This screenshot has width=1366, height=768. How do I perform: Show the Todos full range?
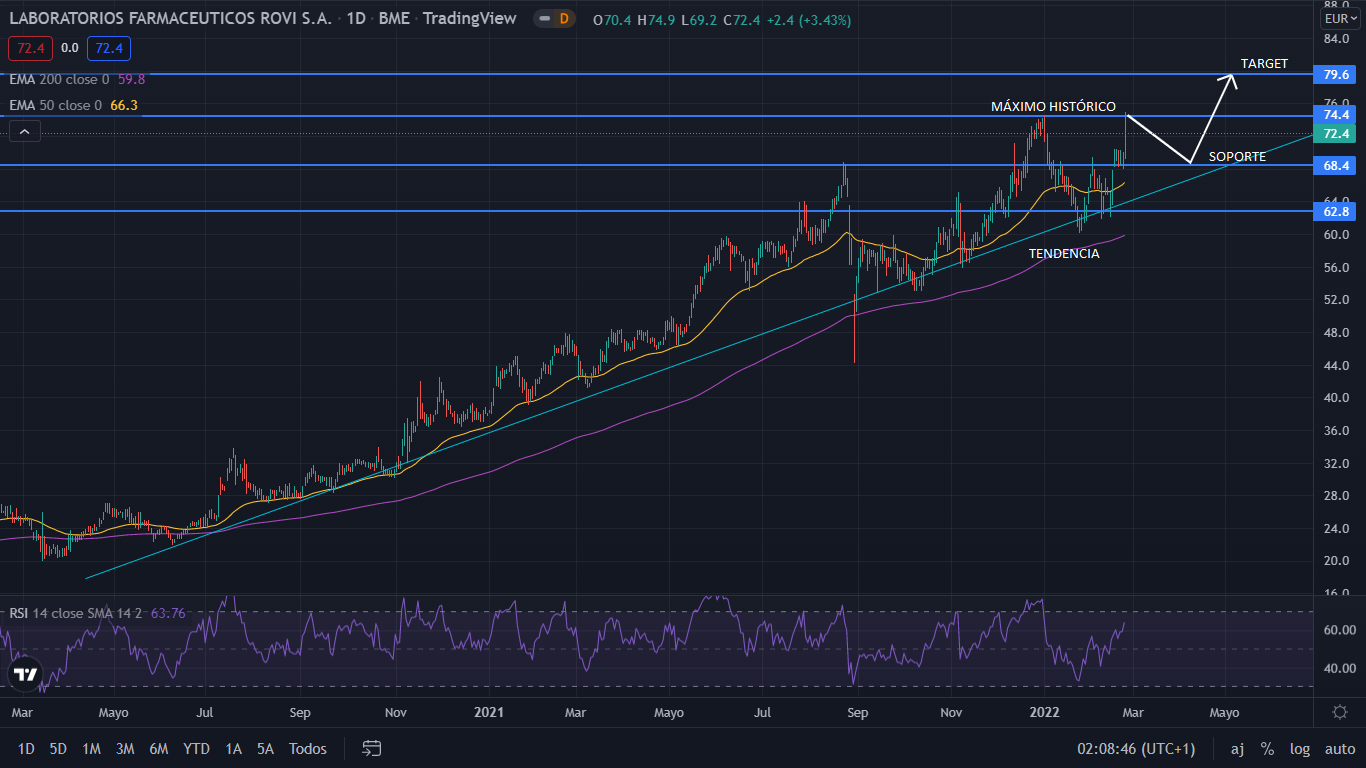[x=307, y=748]
